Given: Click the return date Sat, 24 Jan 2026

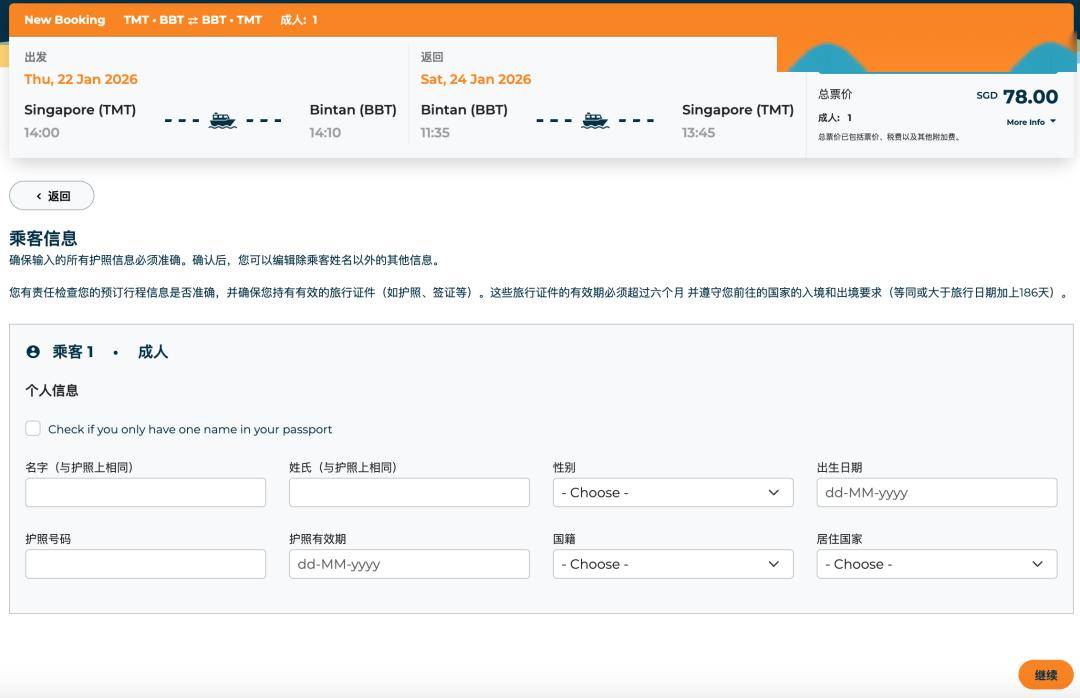Looking at the screenshot, I should [x=476, y=79].
